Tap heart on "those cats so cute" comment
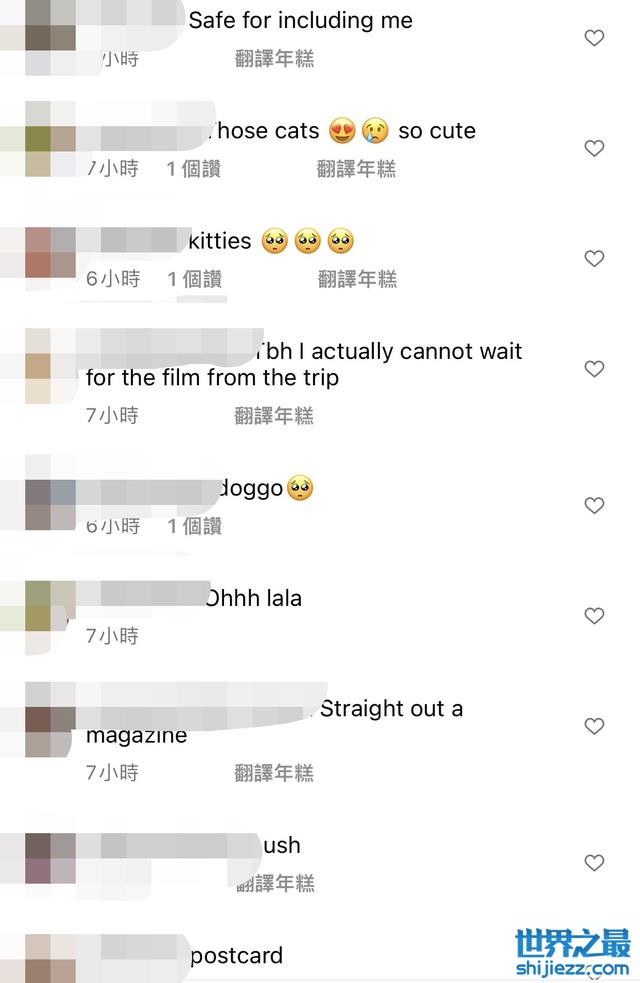Viewport: 640px width, 983px height. tap(594, 149)
